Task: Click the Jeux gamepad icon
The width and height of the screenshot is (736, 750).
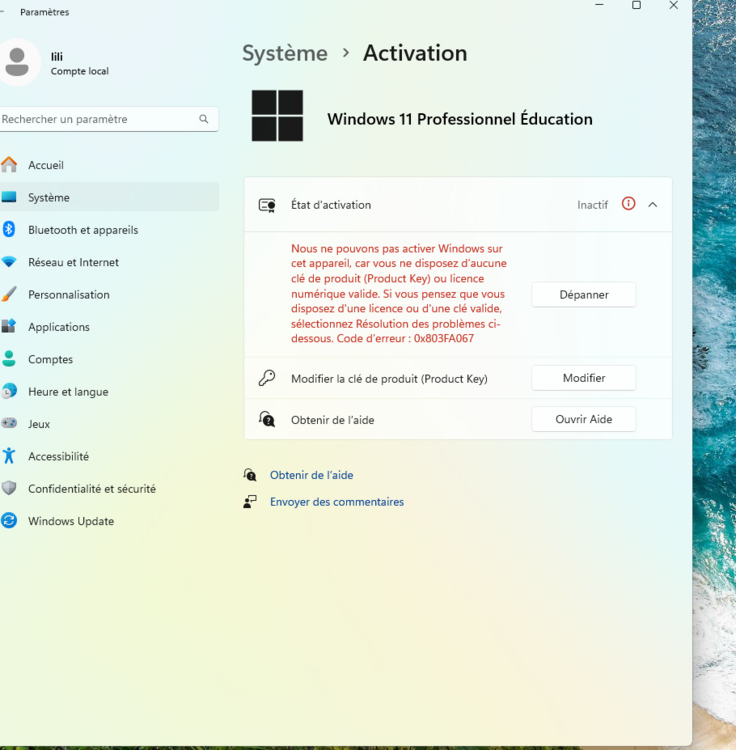Action: click(x=9, y=424)
